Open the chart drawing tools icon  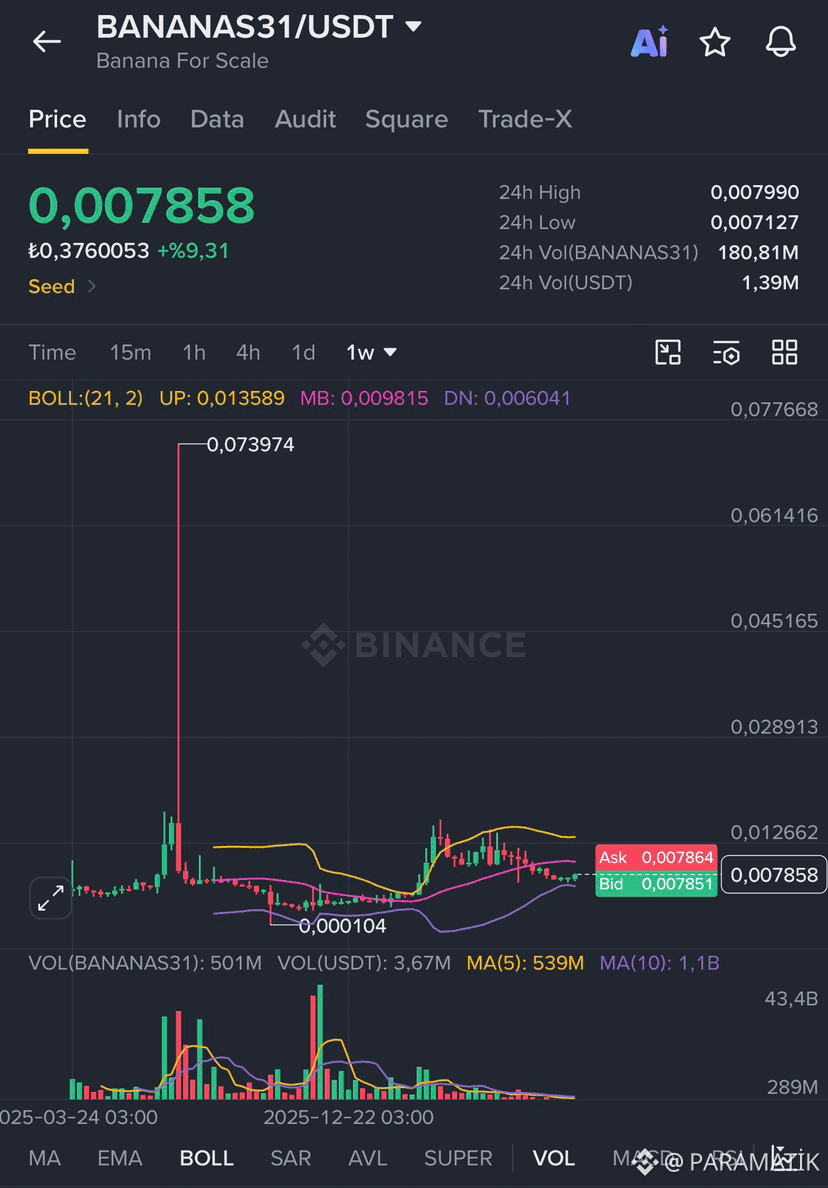coord(668,352)
